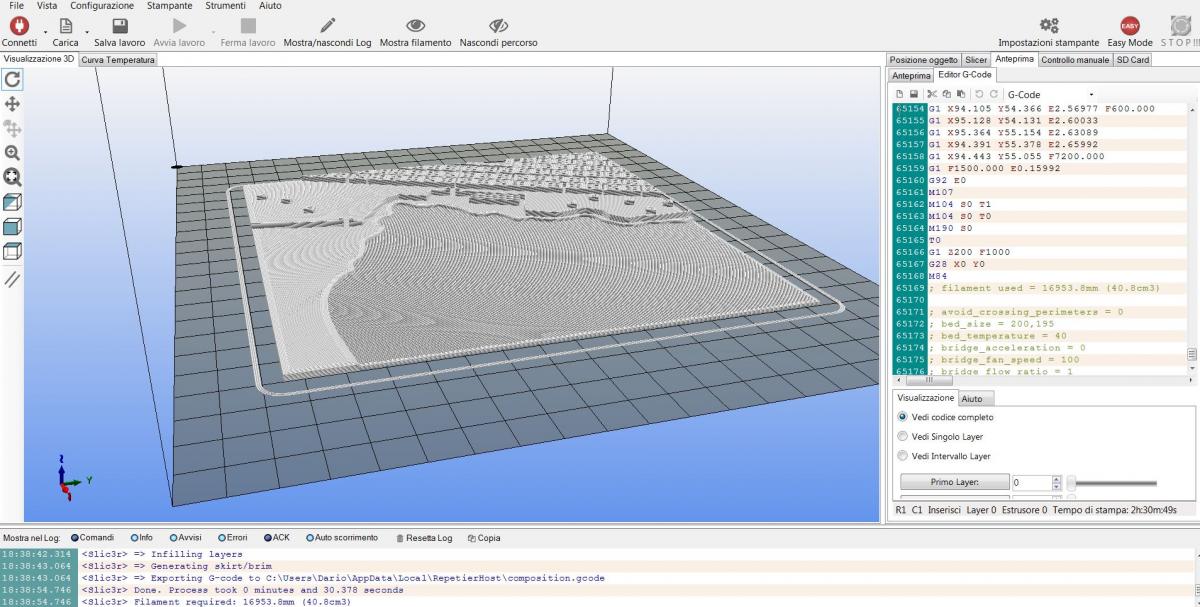This screenshot has height=607, width=1200.
Task: Select the rotate view tool
Action: (13, 79)
